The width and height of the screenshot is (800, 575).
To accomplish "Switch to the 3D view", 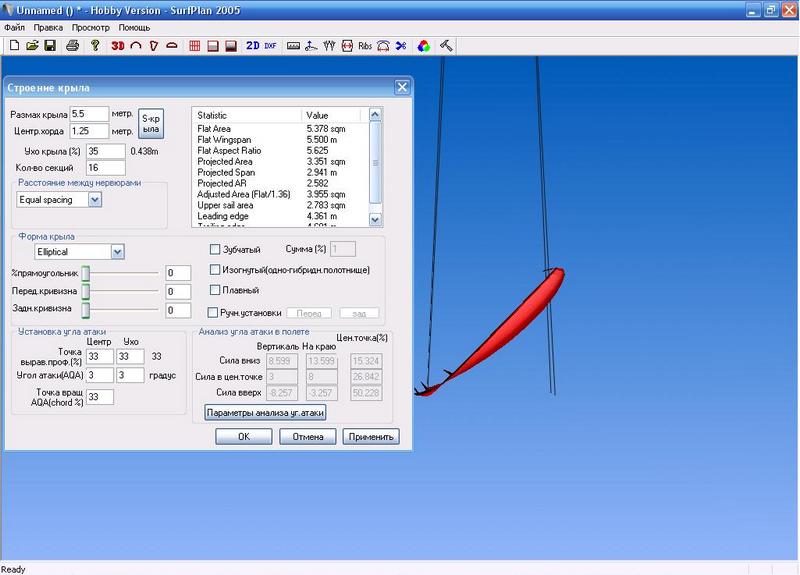I will tap(117, 45).
